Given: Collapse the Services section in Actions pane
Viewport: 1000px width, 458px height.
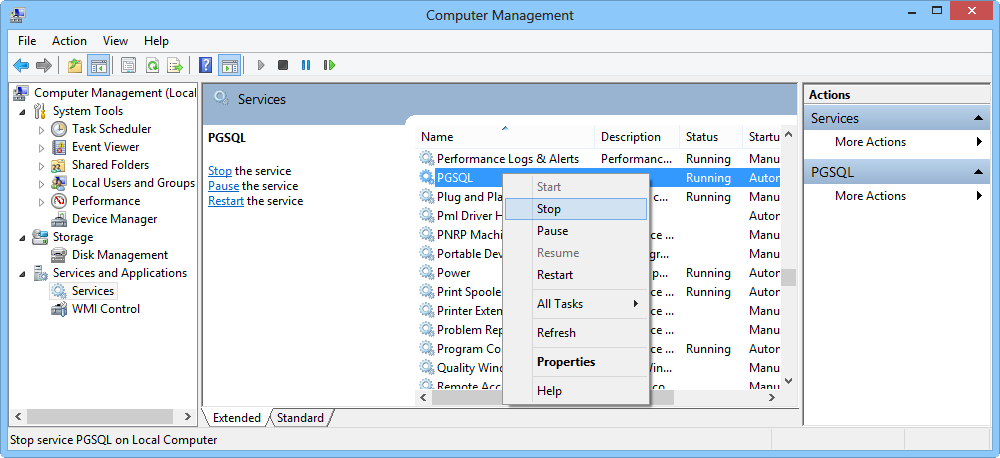Looking at the screenshot, I should (x=981, y=118).
